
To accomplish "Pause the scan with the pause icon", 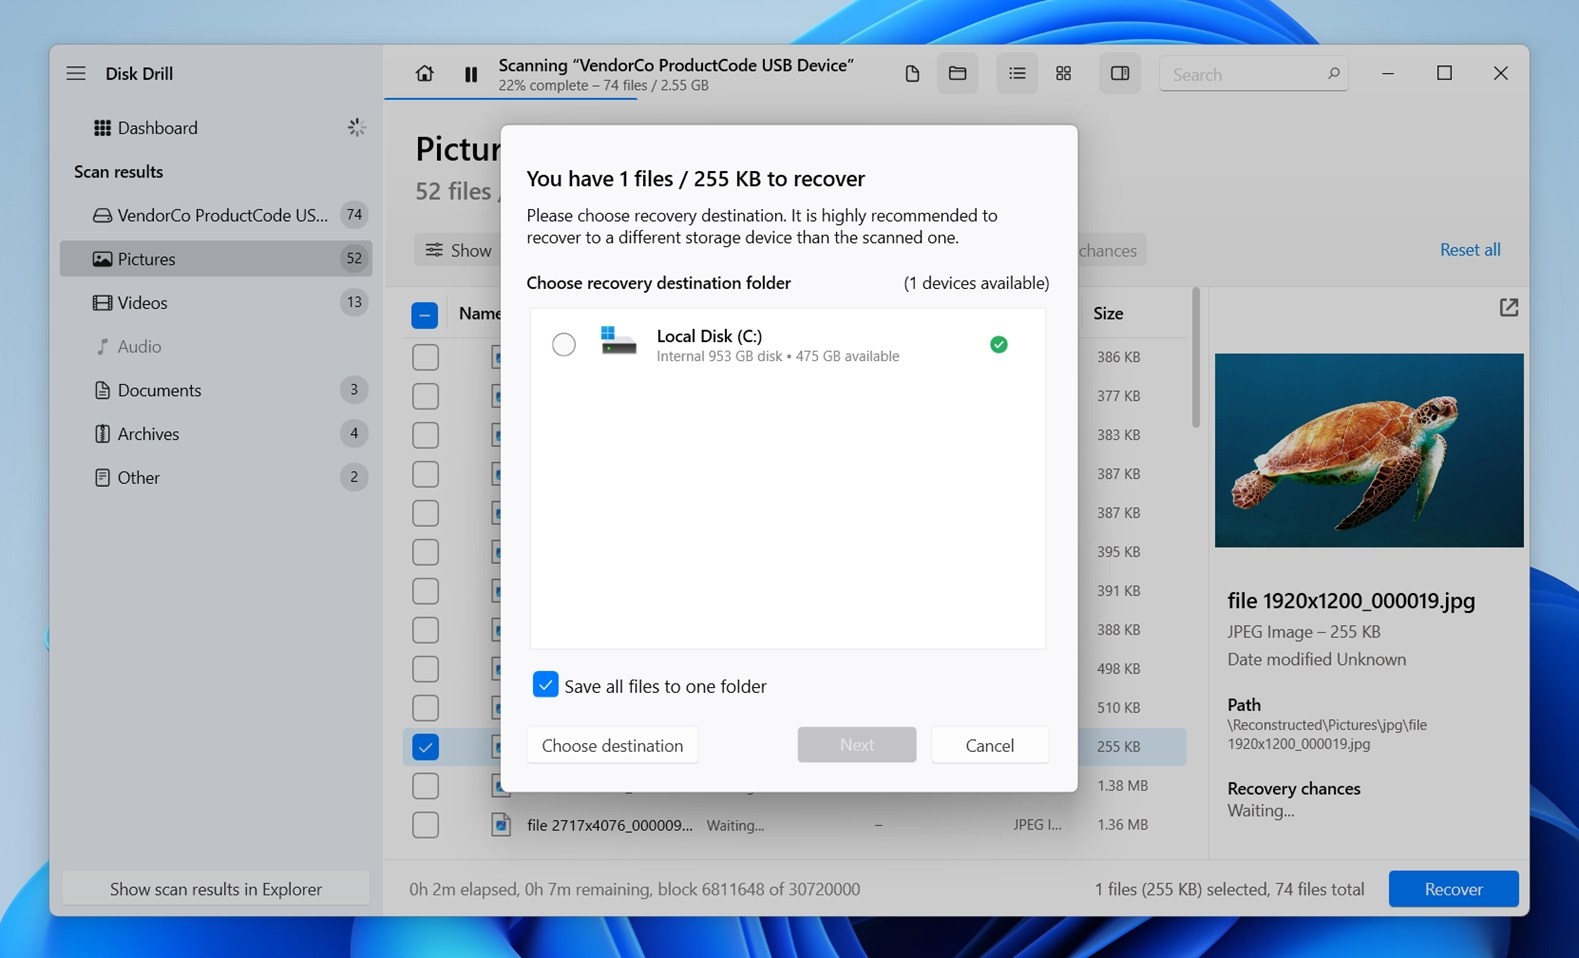I will tap(471, 74).
